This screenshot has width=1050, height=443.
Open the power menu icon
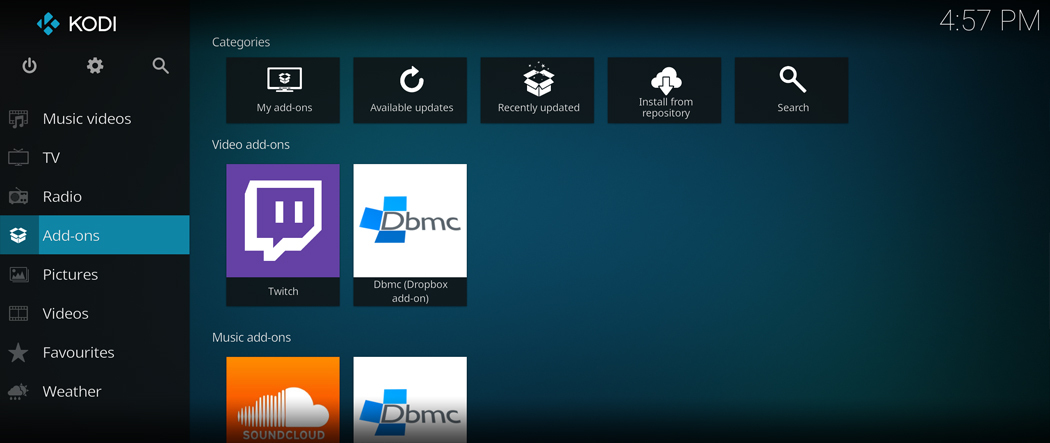(x=29, y=66)
